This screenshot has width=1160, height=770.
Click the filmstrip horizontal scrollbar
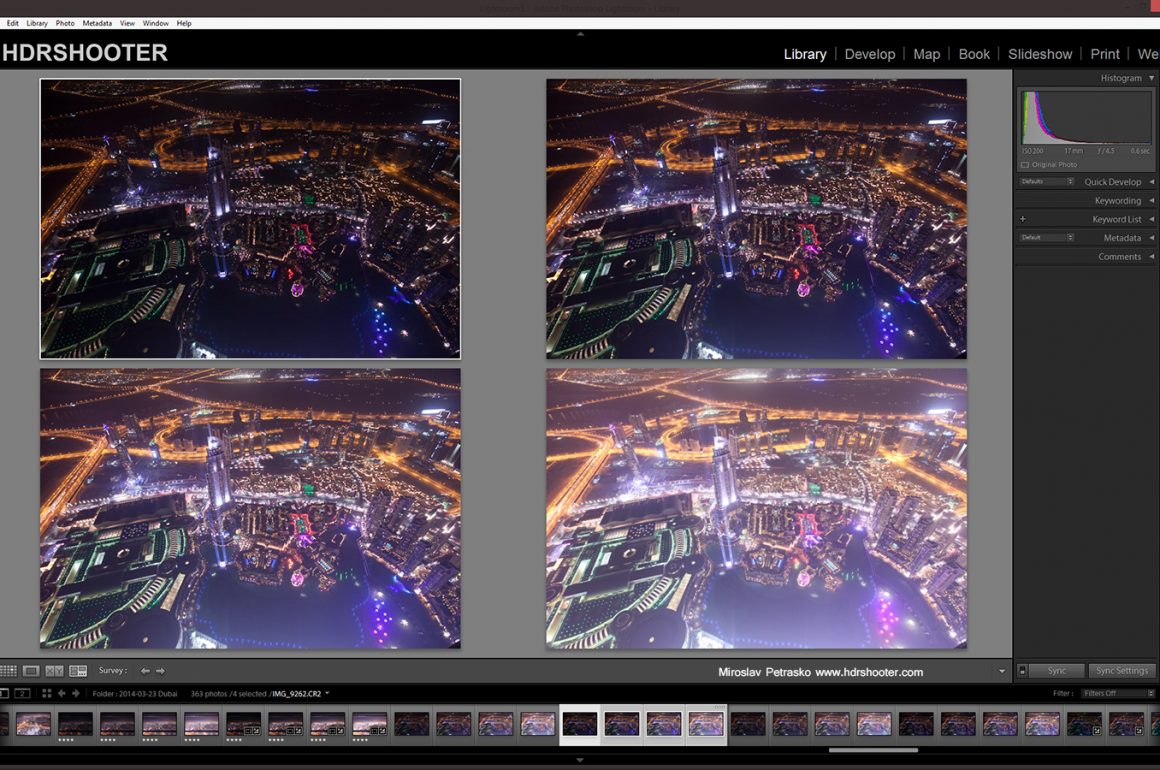point(873,750)
